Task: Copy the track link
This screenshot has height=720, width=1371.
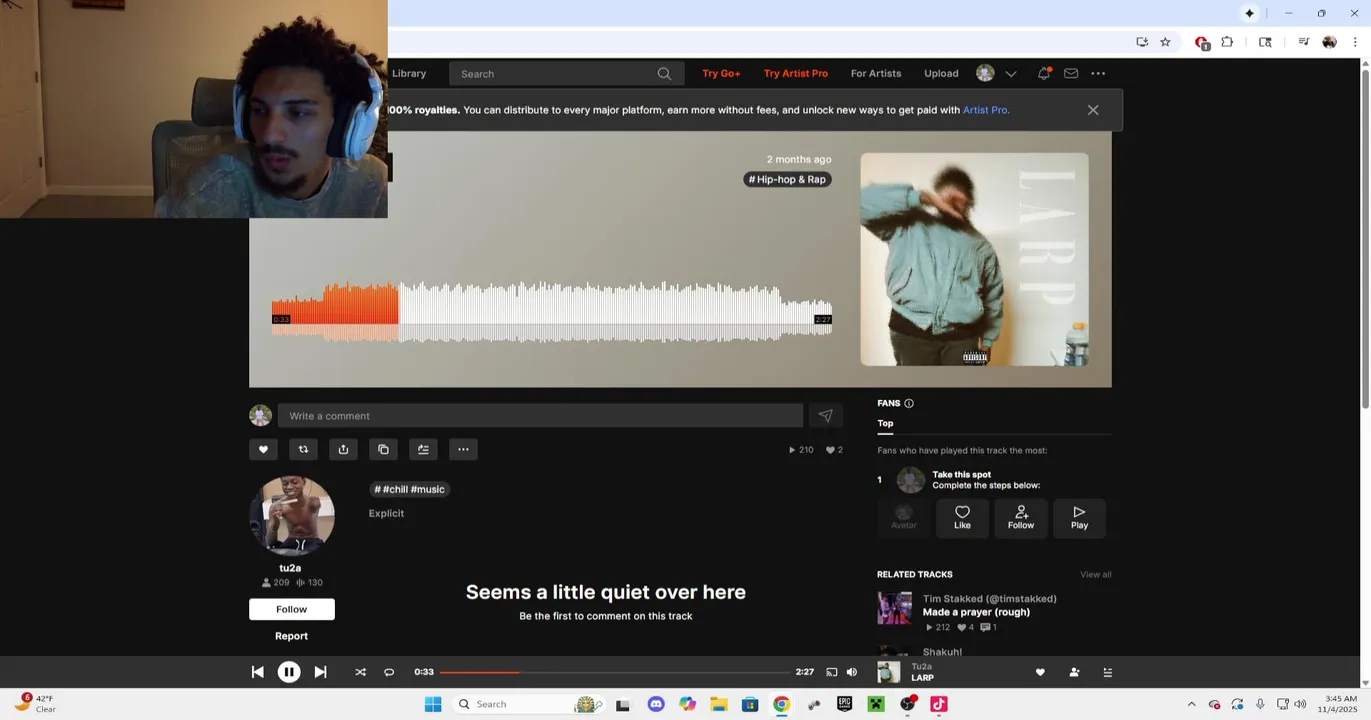Action: click(x=383, y=449)
